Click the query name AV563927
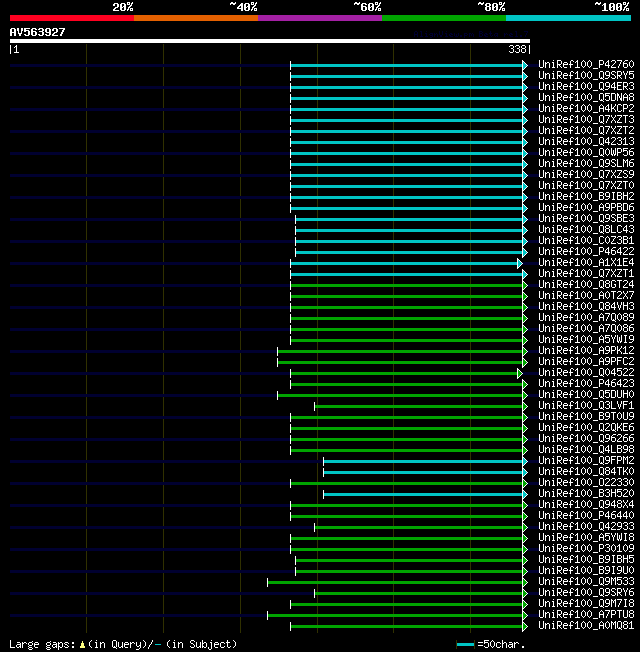 37,32
